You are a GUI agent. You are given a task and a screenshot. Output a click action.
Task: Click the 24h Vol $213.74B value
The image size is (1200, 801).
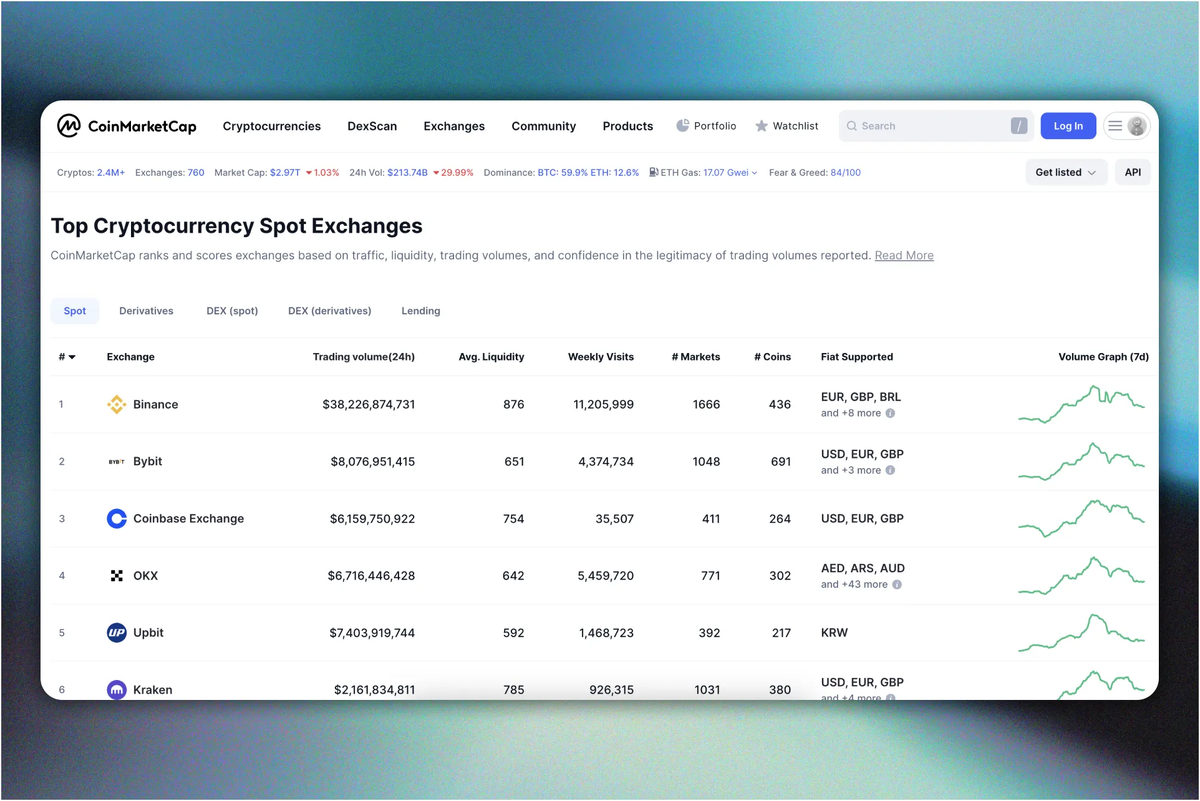coord(408,172)
